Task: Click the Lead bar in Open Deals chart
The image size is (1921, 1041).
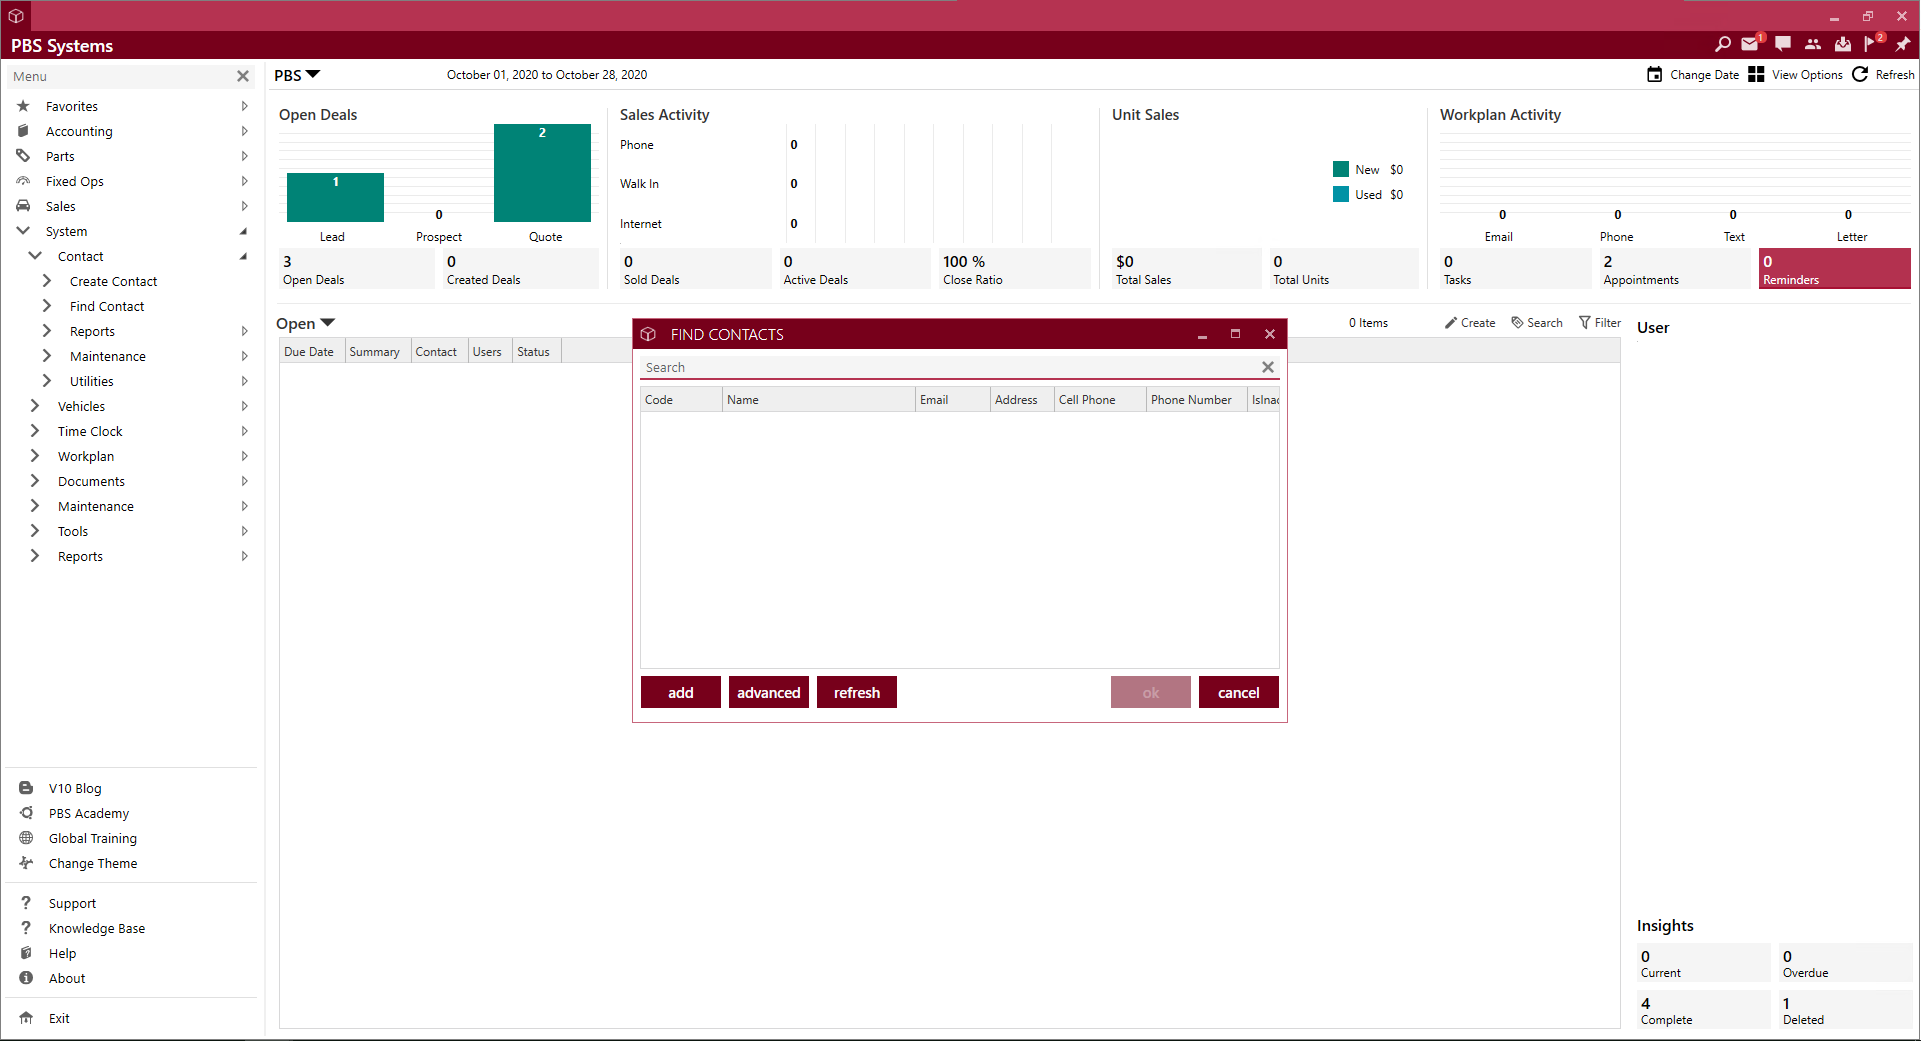Action: tap(335, 197)
